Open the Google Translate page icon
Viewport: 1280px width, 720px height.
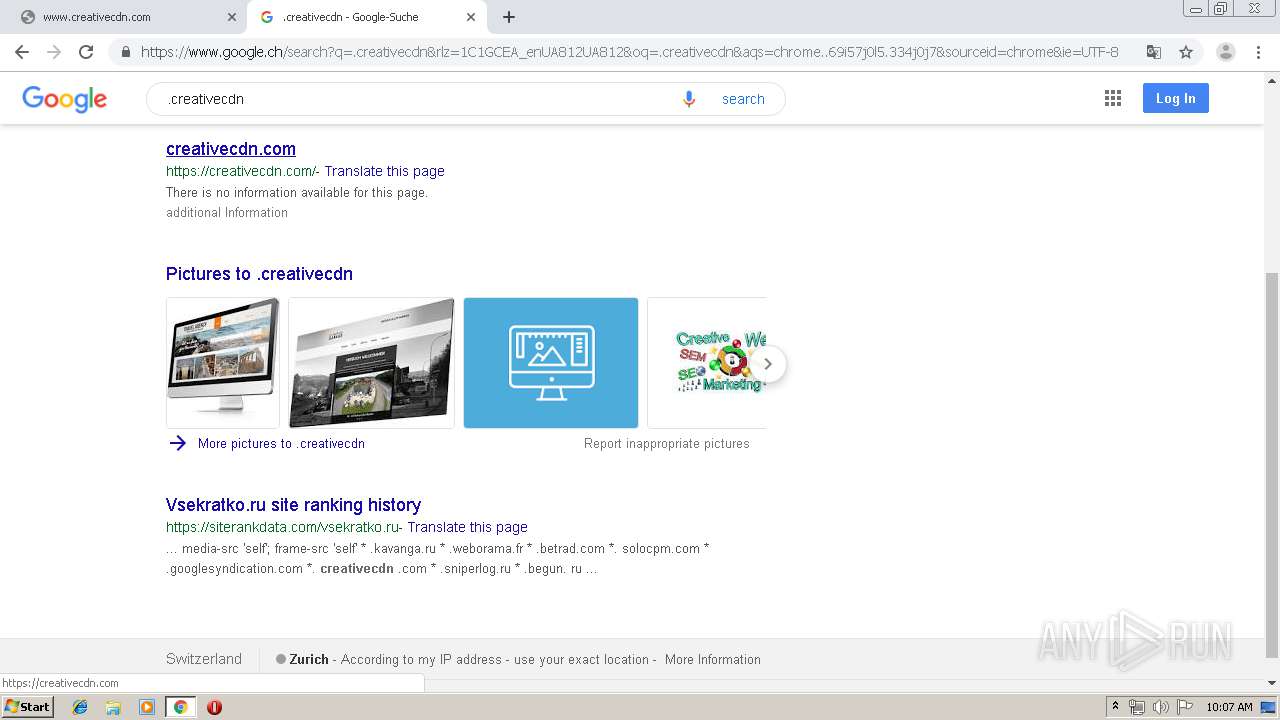point(1153,52)
